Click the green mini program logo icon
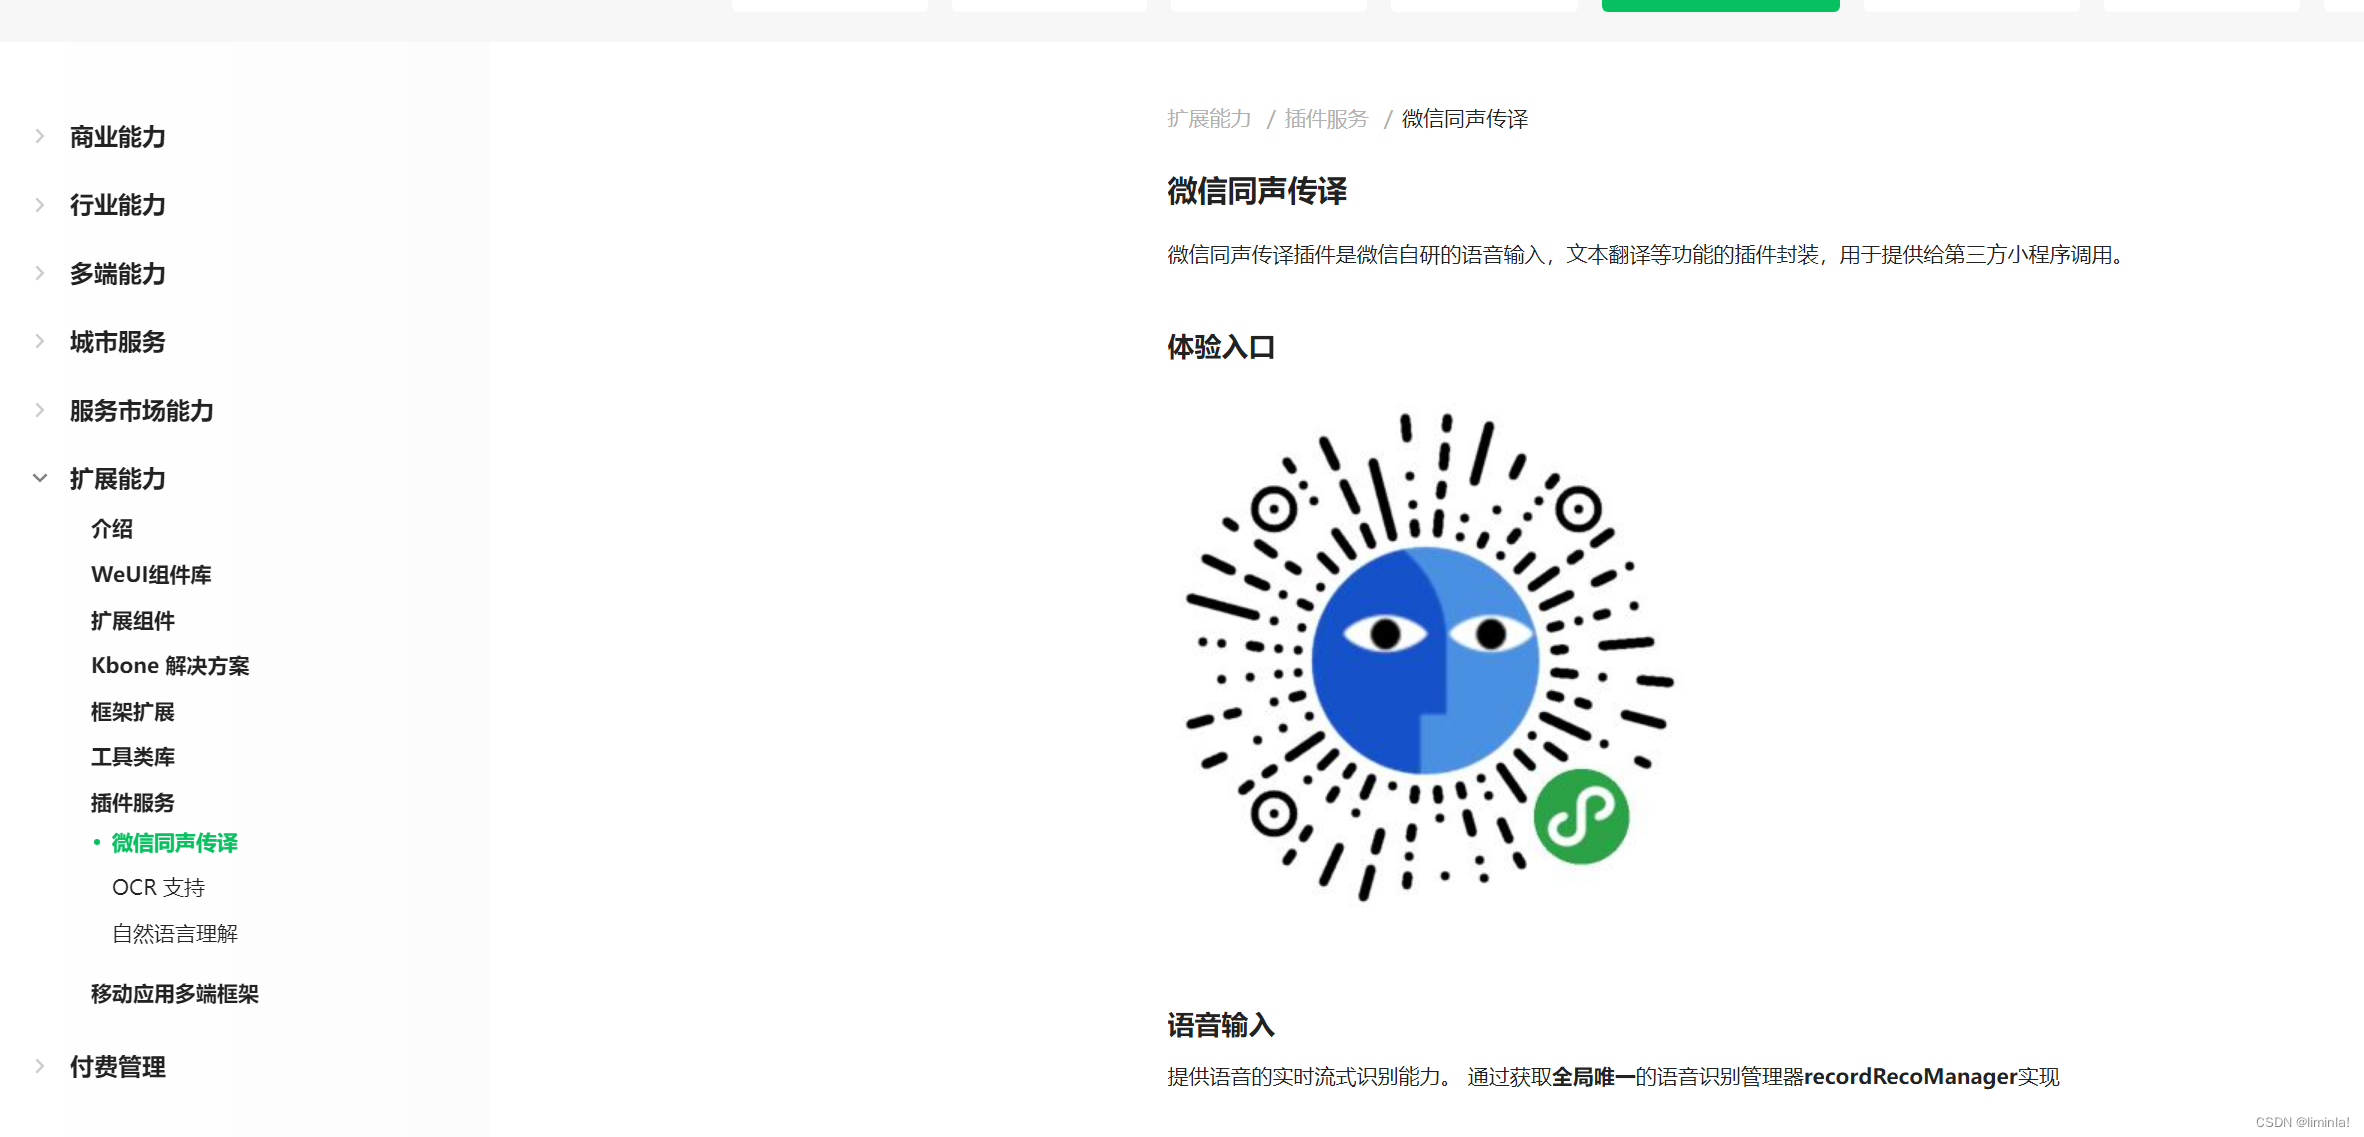 1581,817
